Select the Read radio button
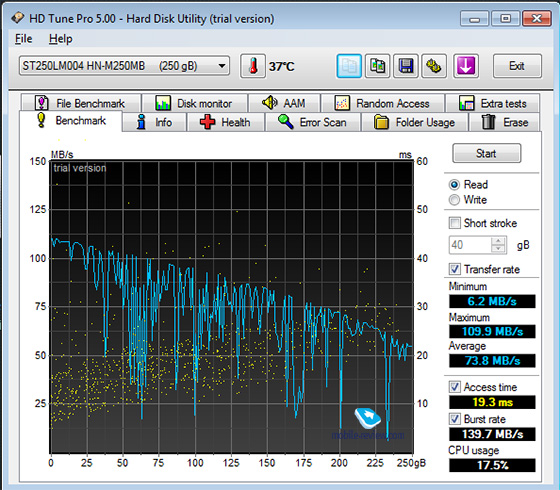Image resolution: width=560 pixels, height=490 pixels. [454, 185]
